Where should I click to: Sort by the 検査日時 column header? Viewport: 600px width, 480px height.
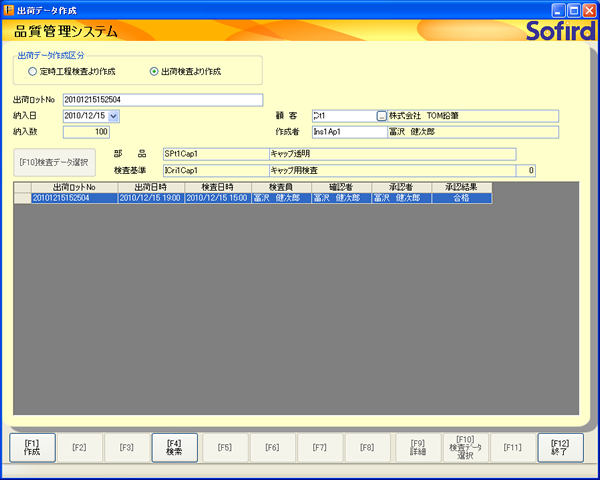(217, 187)
